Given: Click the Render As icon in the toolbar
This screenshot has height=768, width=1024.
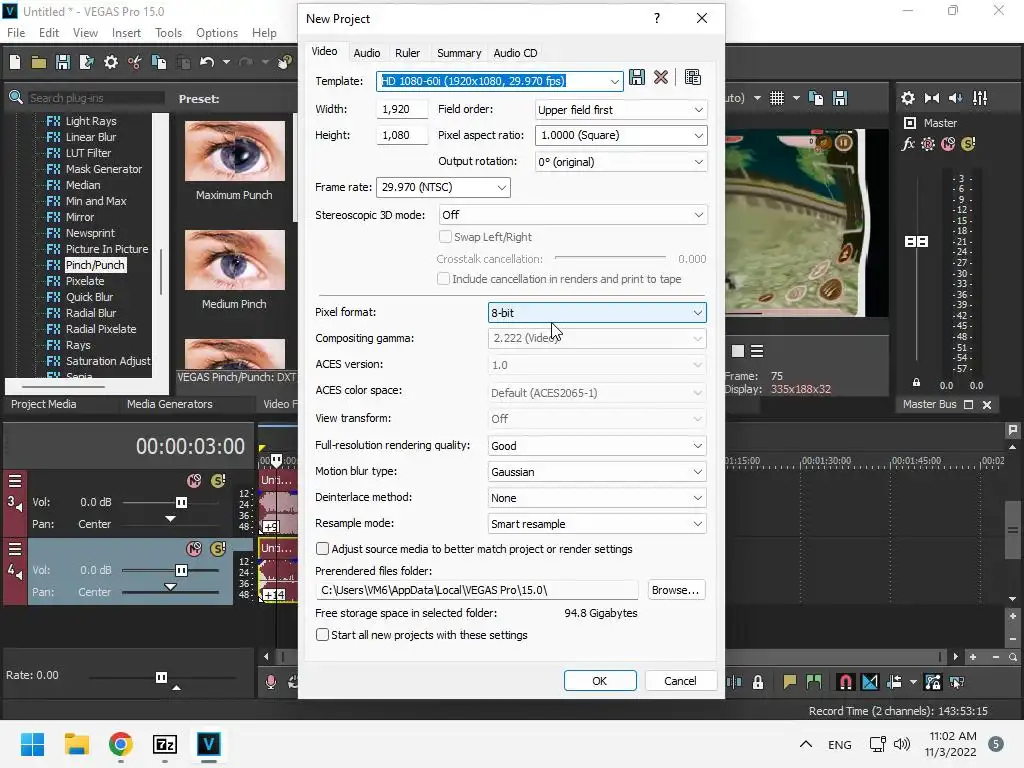Looking at the screenshot, I should pos(86,62).
